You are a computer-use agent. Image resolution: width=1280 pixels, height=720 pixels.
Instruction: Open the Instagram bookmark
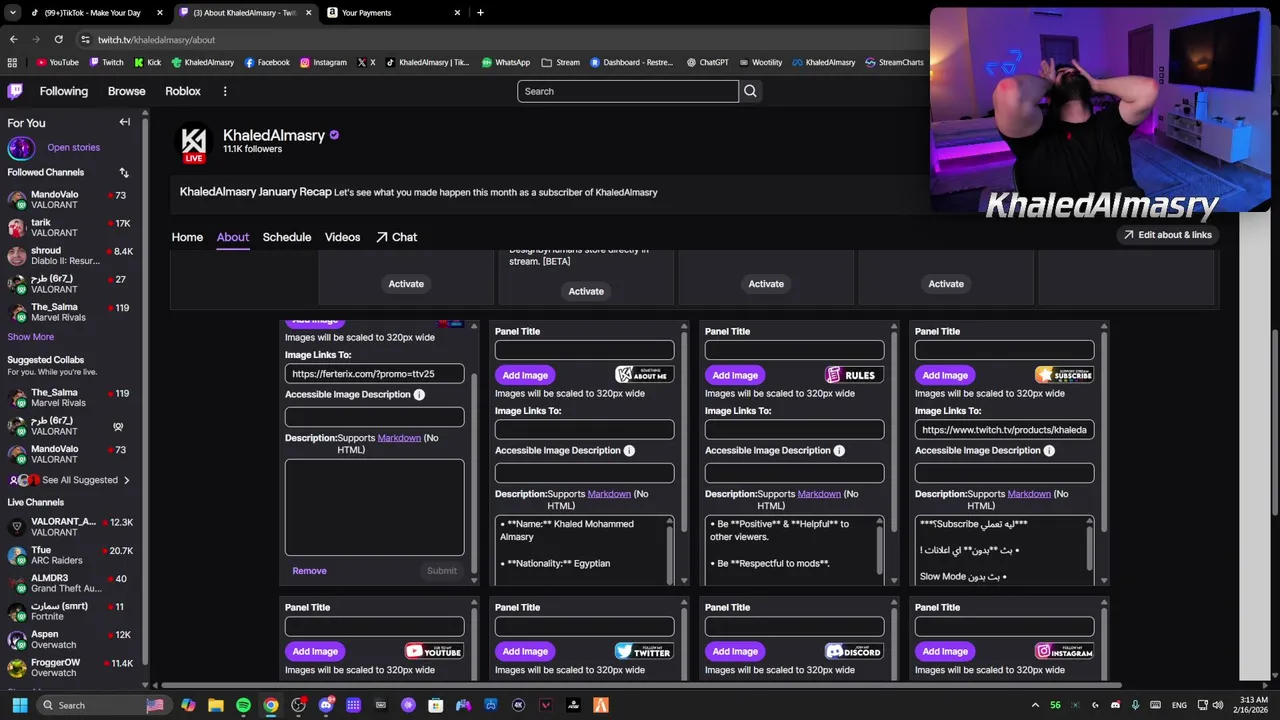pos(324,62)
